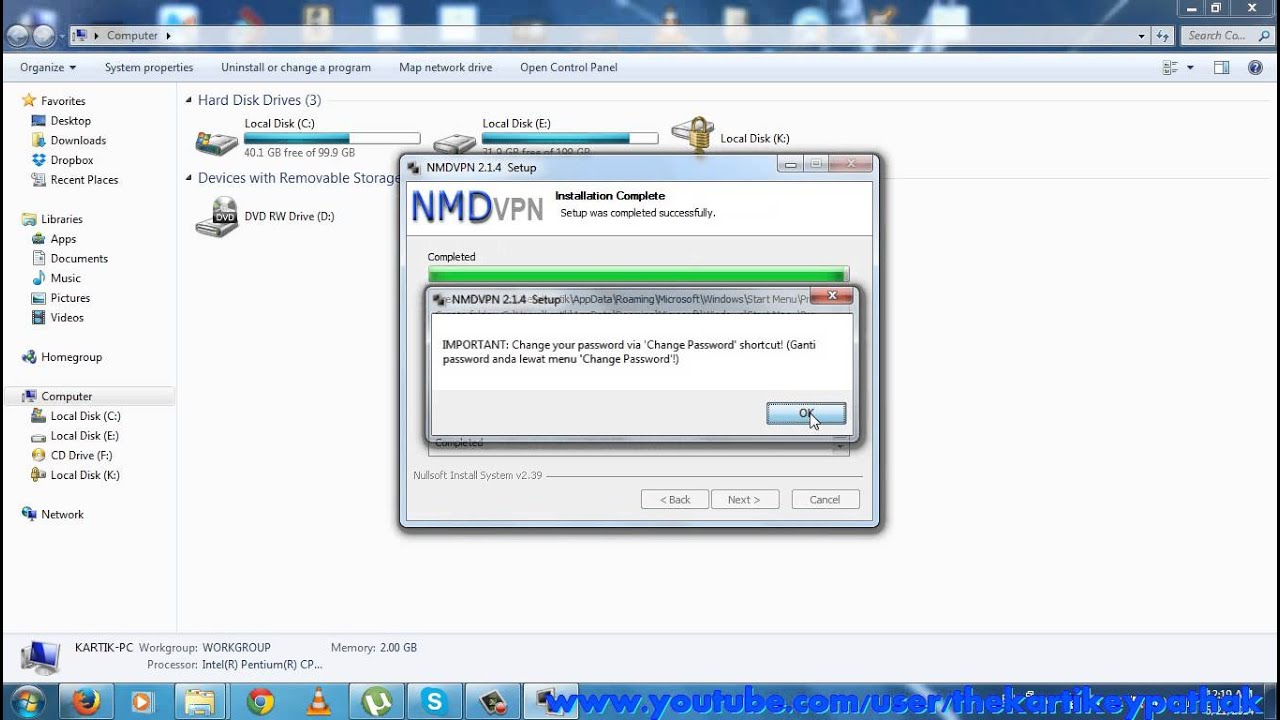Open the address bar history dropdown
The height and width of the screenshot is (720, 1280).
(1142, 35)
